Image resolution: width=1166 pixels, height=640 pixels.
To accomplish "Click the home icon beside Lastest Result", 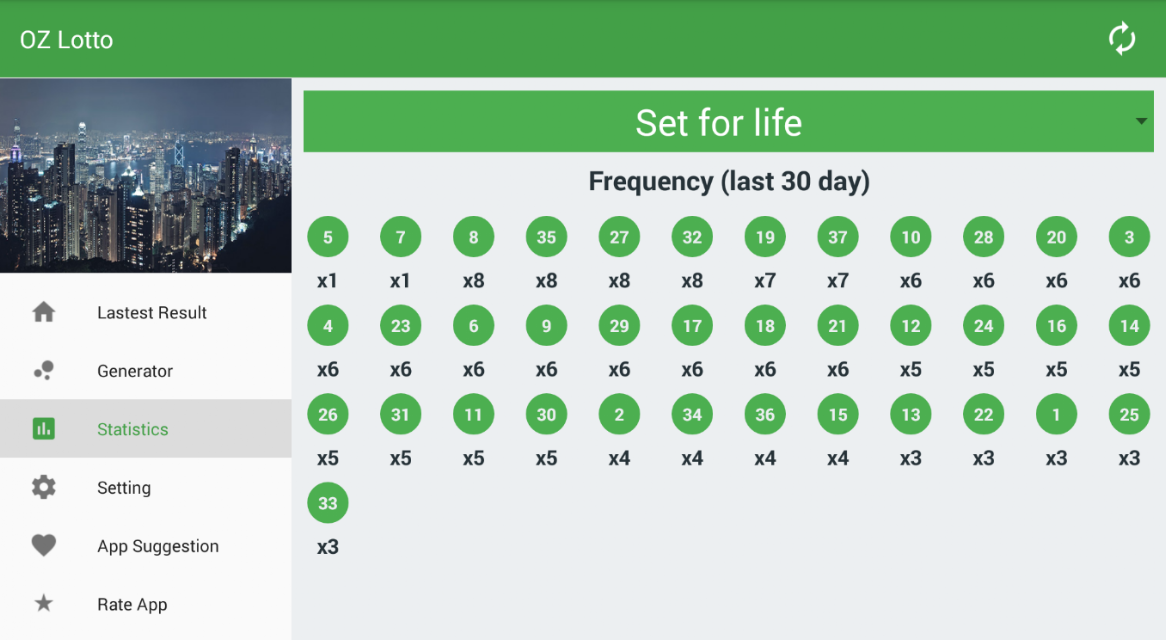I will [44, 312].
